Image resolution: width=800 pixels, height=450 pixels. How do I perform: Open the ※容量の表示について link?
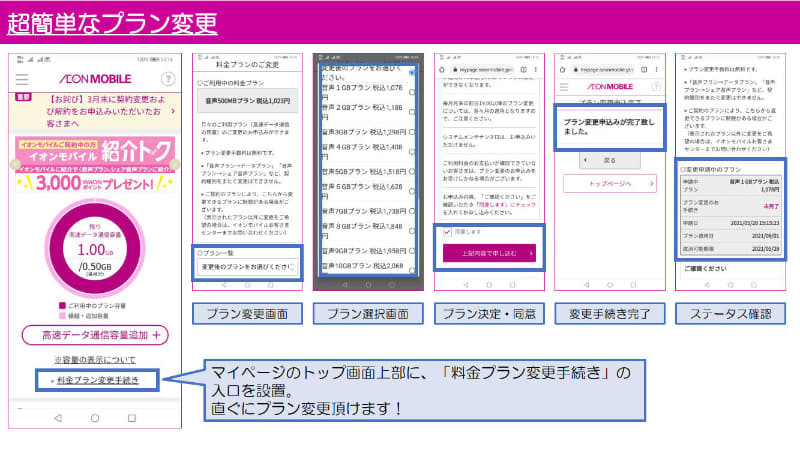coord(95,360)
